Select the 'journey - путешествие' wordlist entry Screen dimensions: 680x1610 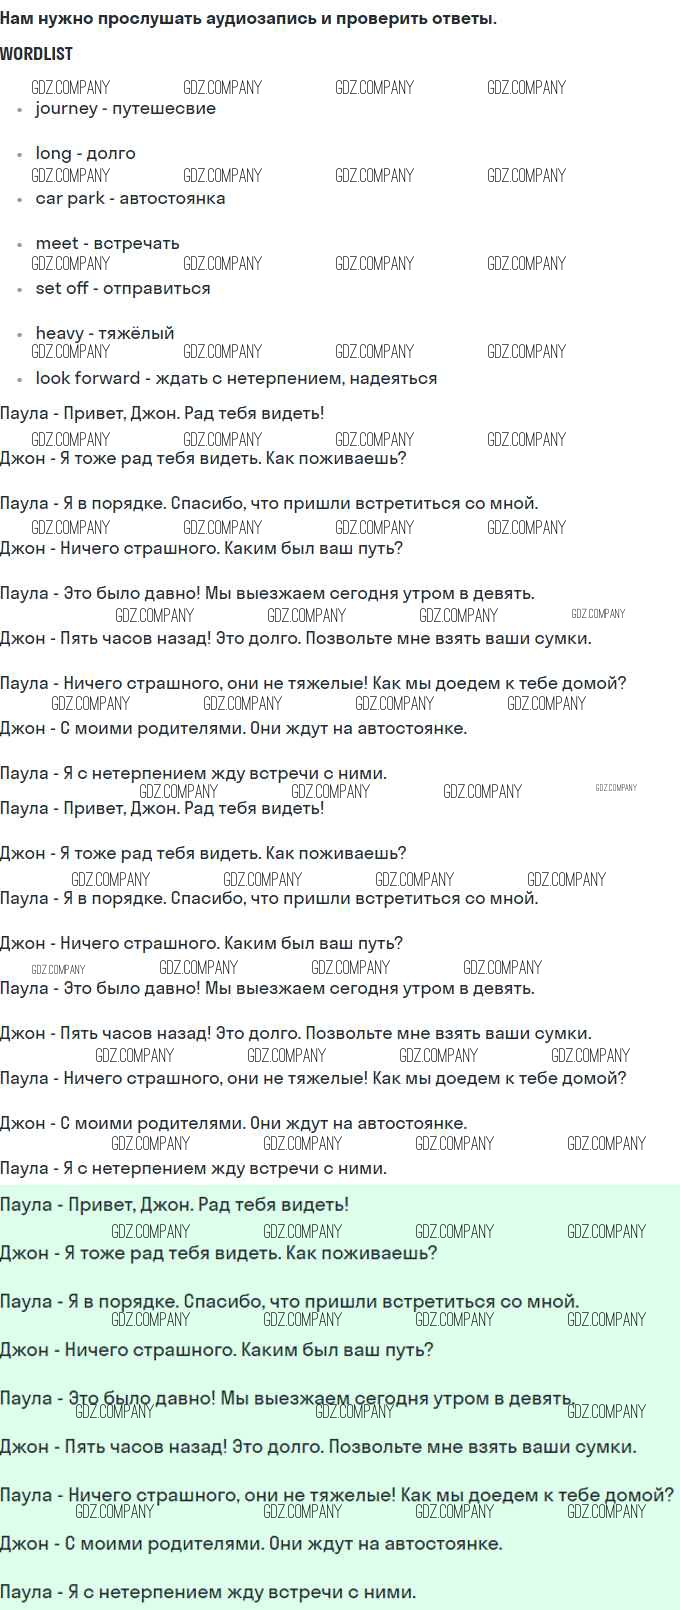click(125, 108)
